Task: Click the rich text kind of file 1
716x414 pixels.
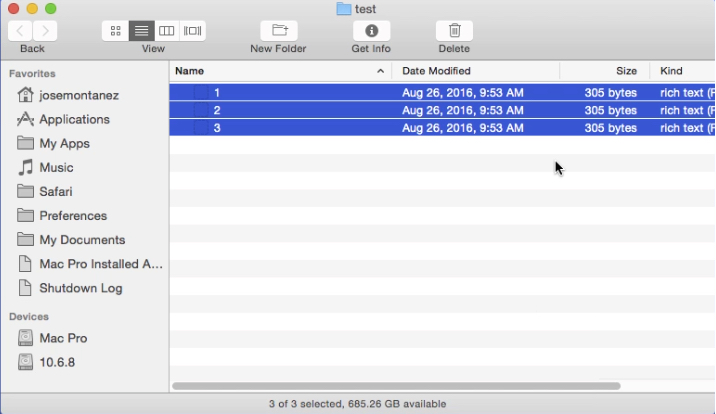Action: tap(687, 93)
